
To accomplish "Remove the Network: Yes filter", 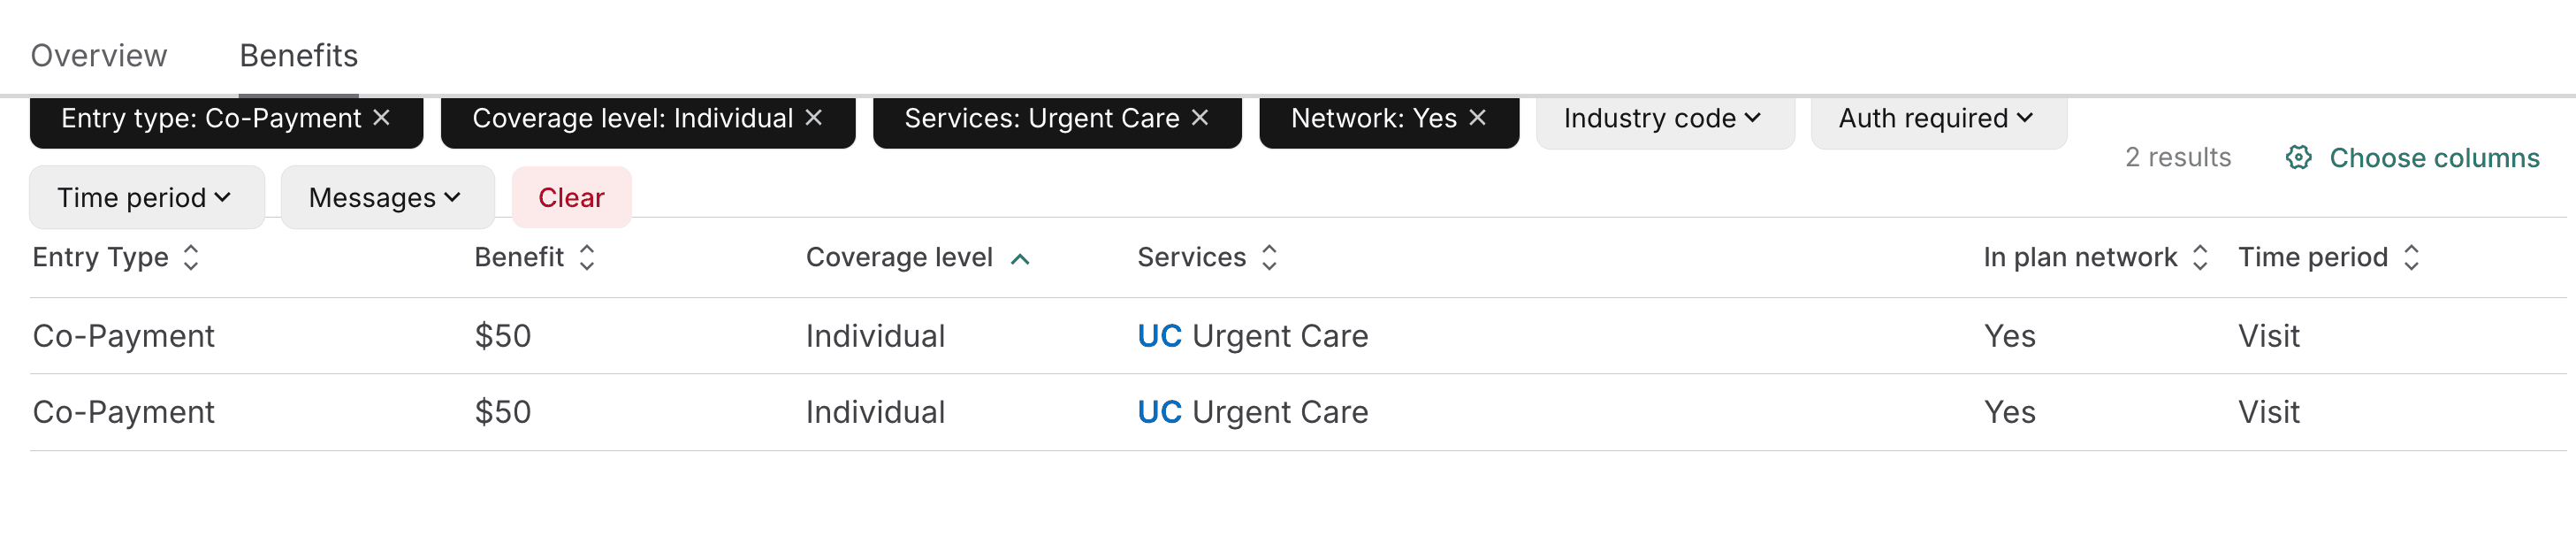I will coord(1477,118).
